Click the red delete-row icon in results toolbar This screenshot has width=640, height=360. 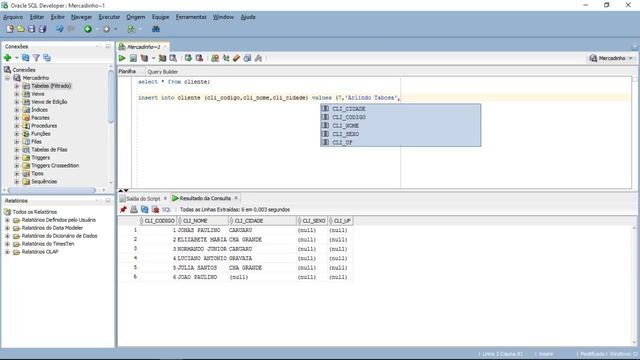(155, 209)
